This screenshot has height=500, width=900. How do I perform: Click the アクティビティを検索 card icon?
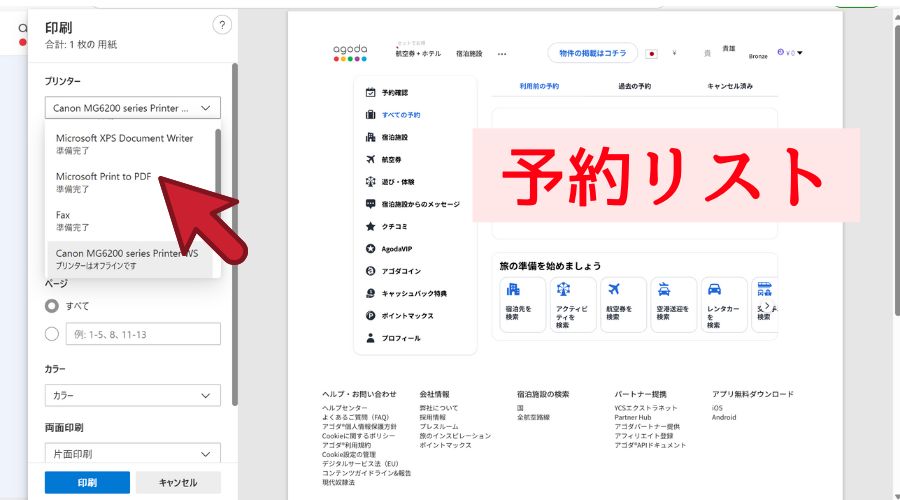point(564,289)
